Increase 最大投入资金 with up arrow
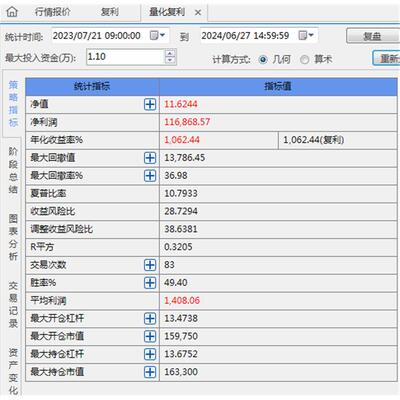This screenshot has height=400, width=400. click(170, 53)
